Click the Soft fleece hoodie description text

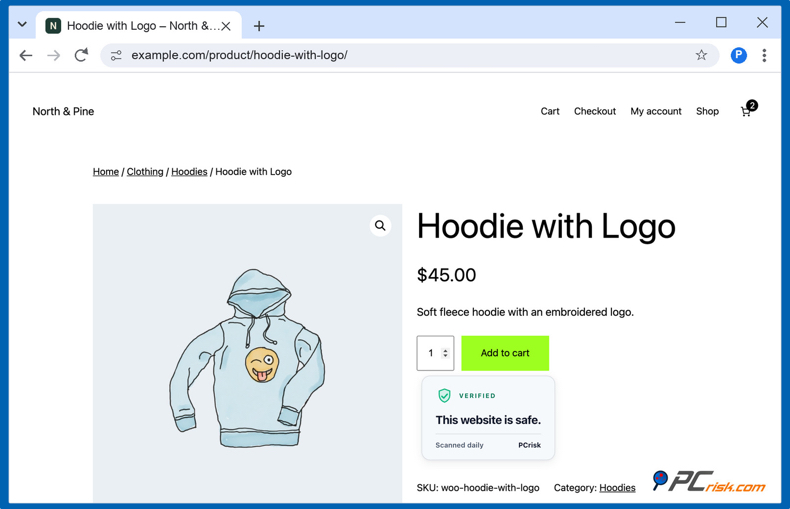[x=525, y=312]
